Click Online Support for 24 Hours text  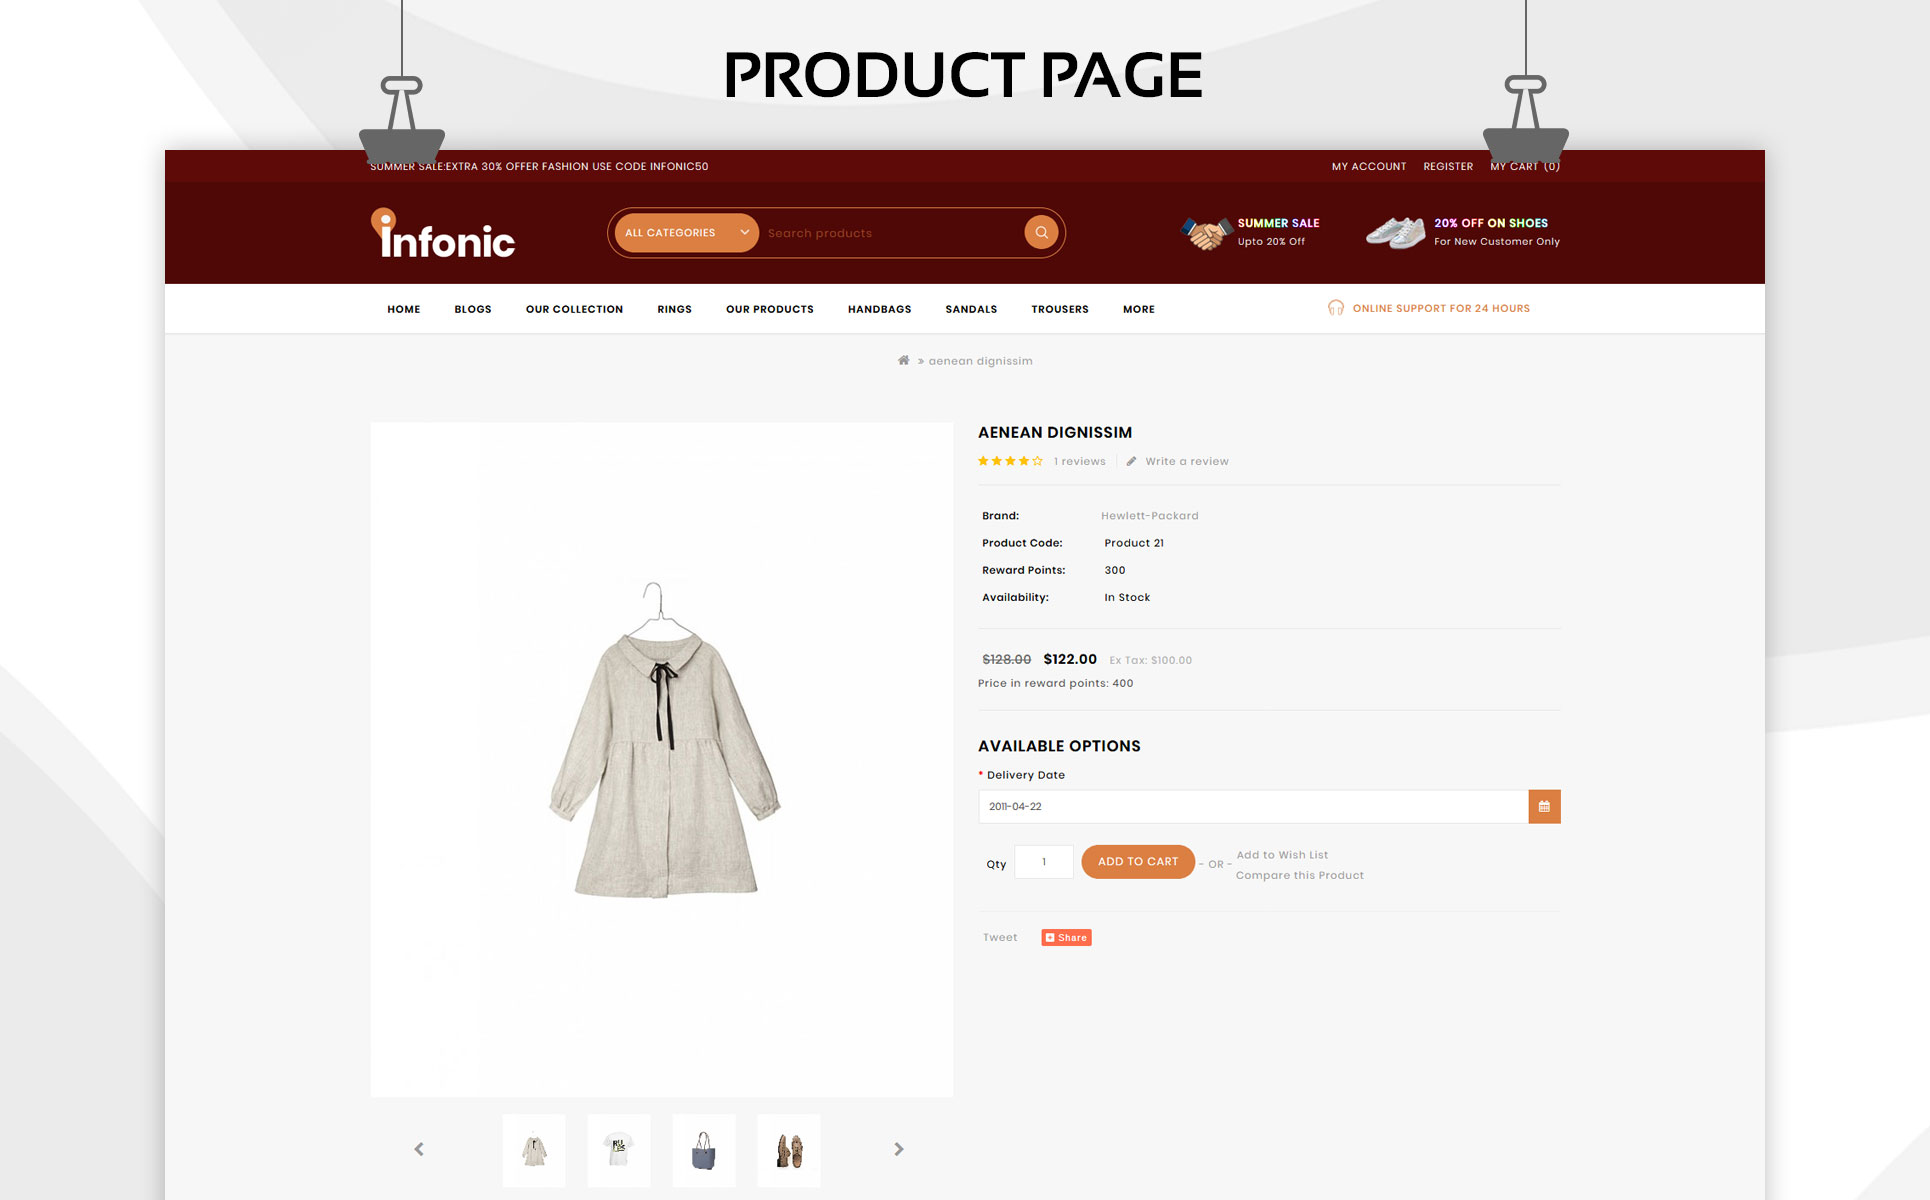(x=1441, y=308)
